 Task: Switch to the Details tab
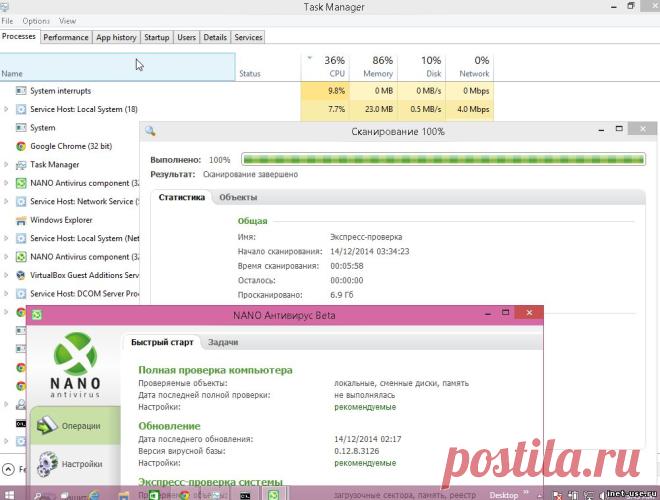click(x=215, y=37)
